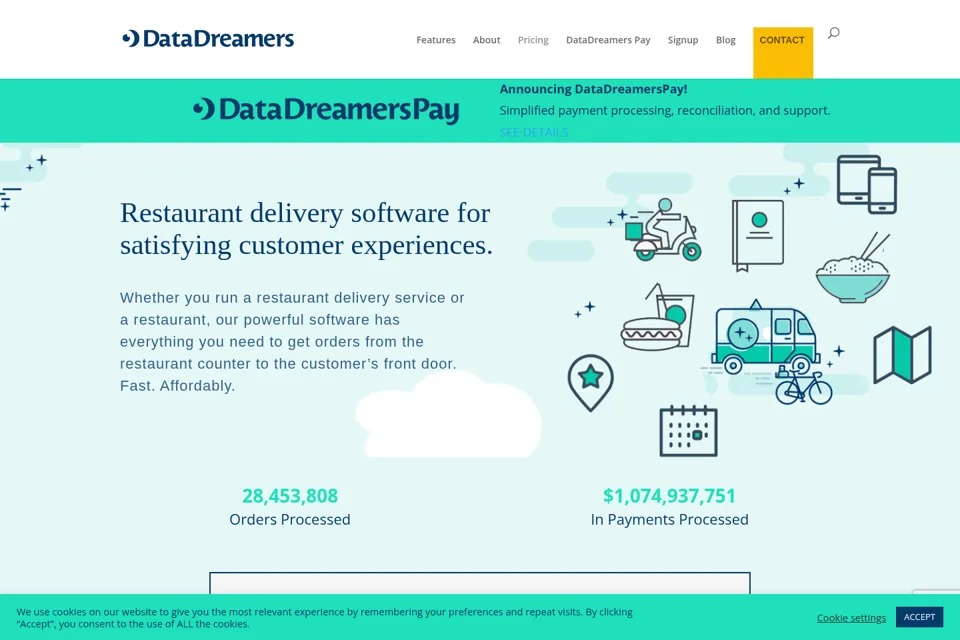Click the 'In Payments Processed' label
This screenshot has width=960, height=640.
click(669, 519)
